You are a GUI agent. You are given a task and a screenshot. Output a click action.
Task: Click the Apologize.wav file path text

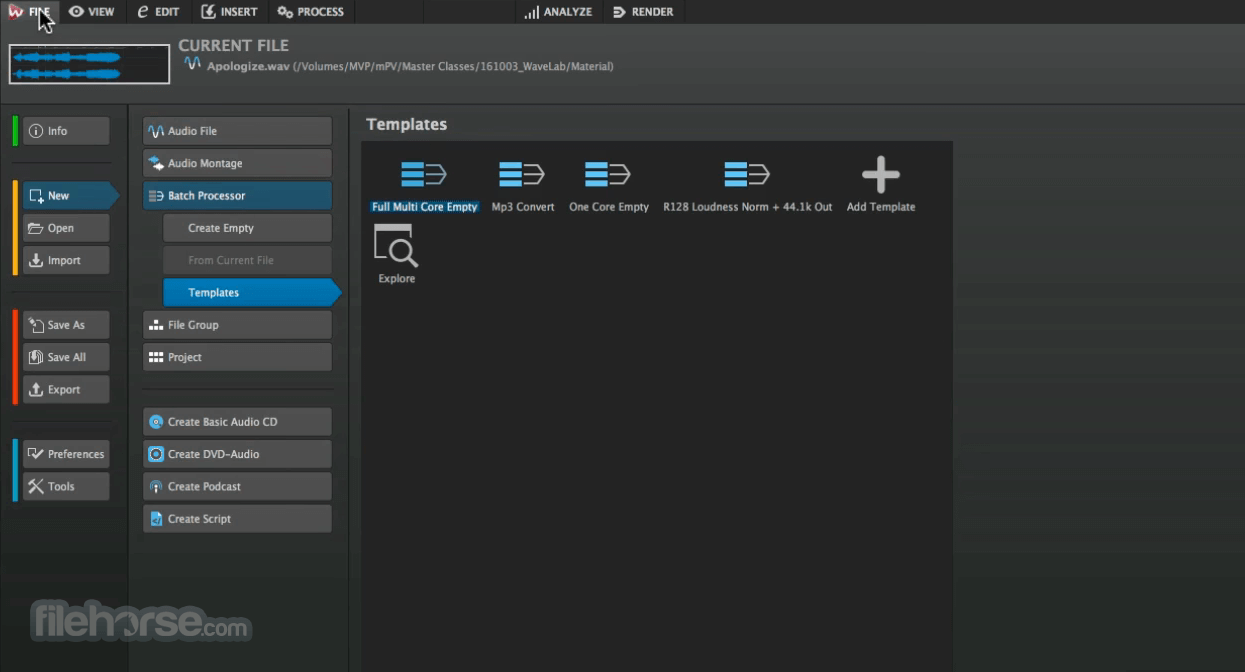click(x=410, y=66)
